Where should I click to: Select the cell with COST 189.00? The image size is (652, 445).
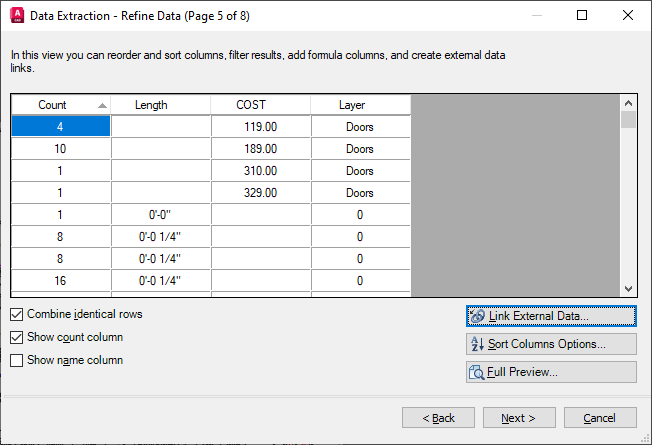(261, 149)
